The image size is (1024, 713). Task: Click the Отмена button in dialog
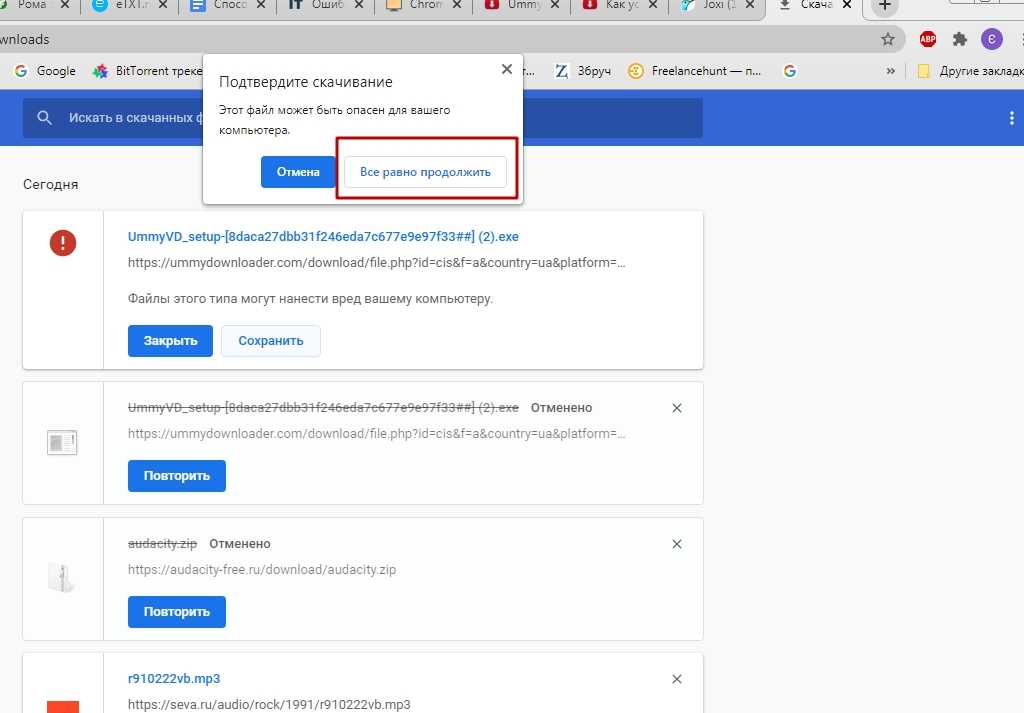[298, 172]
